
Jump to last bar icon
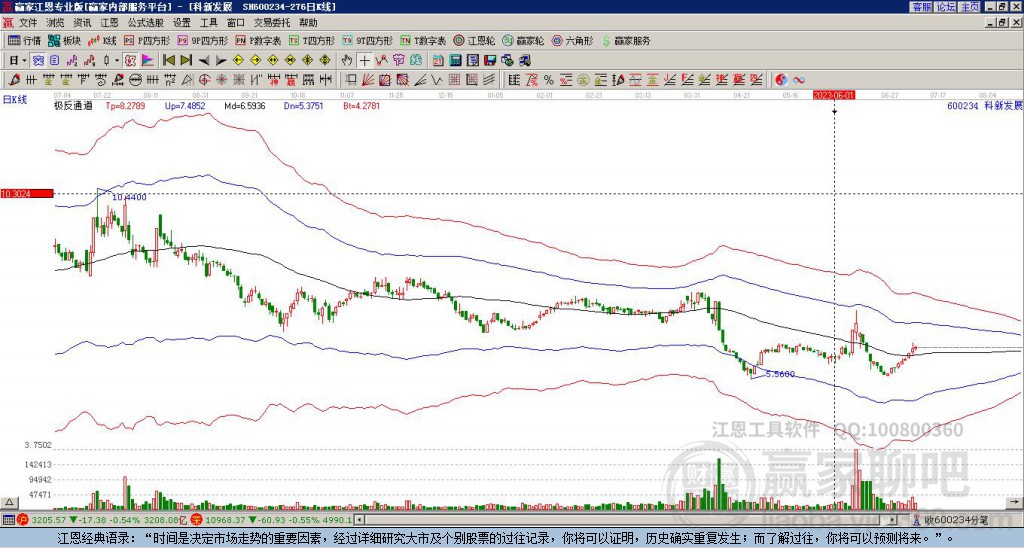(x=186, y=61)
